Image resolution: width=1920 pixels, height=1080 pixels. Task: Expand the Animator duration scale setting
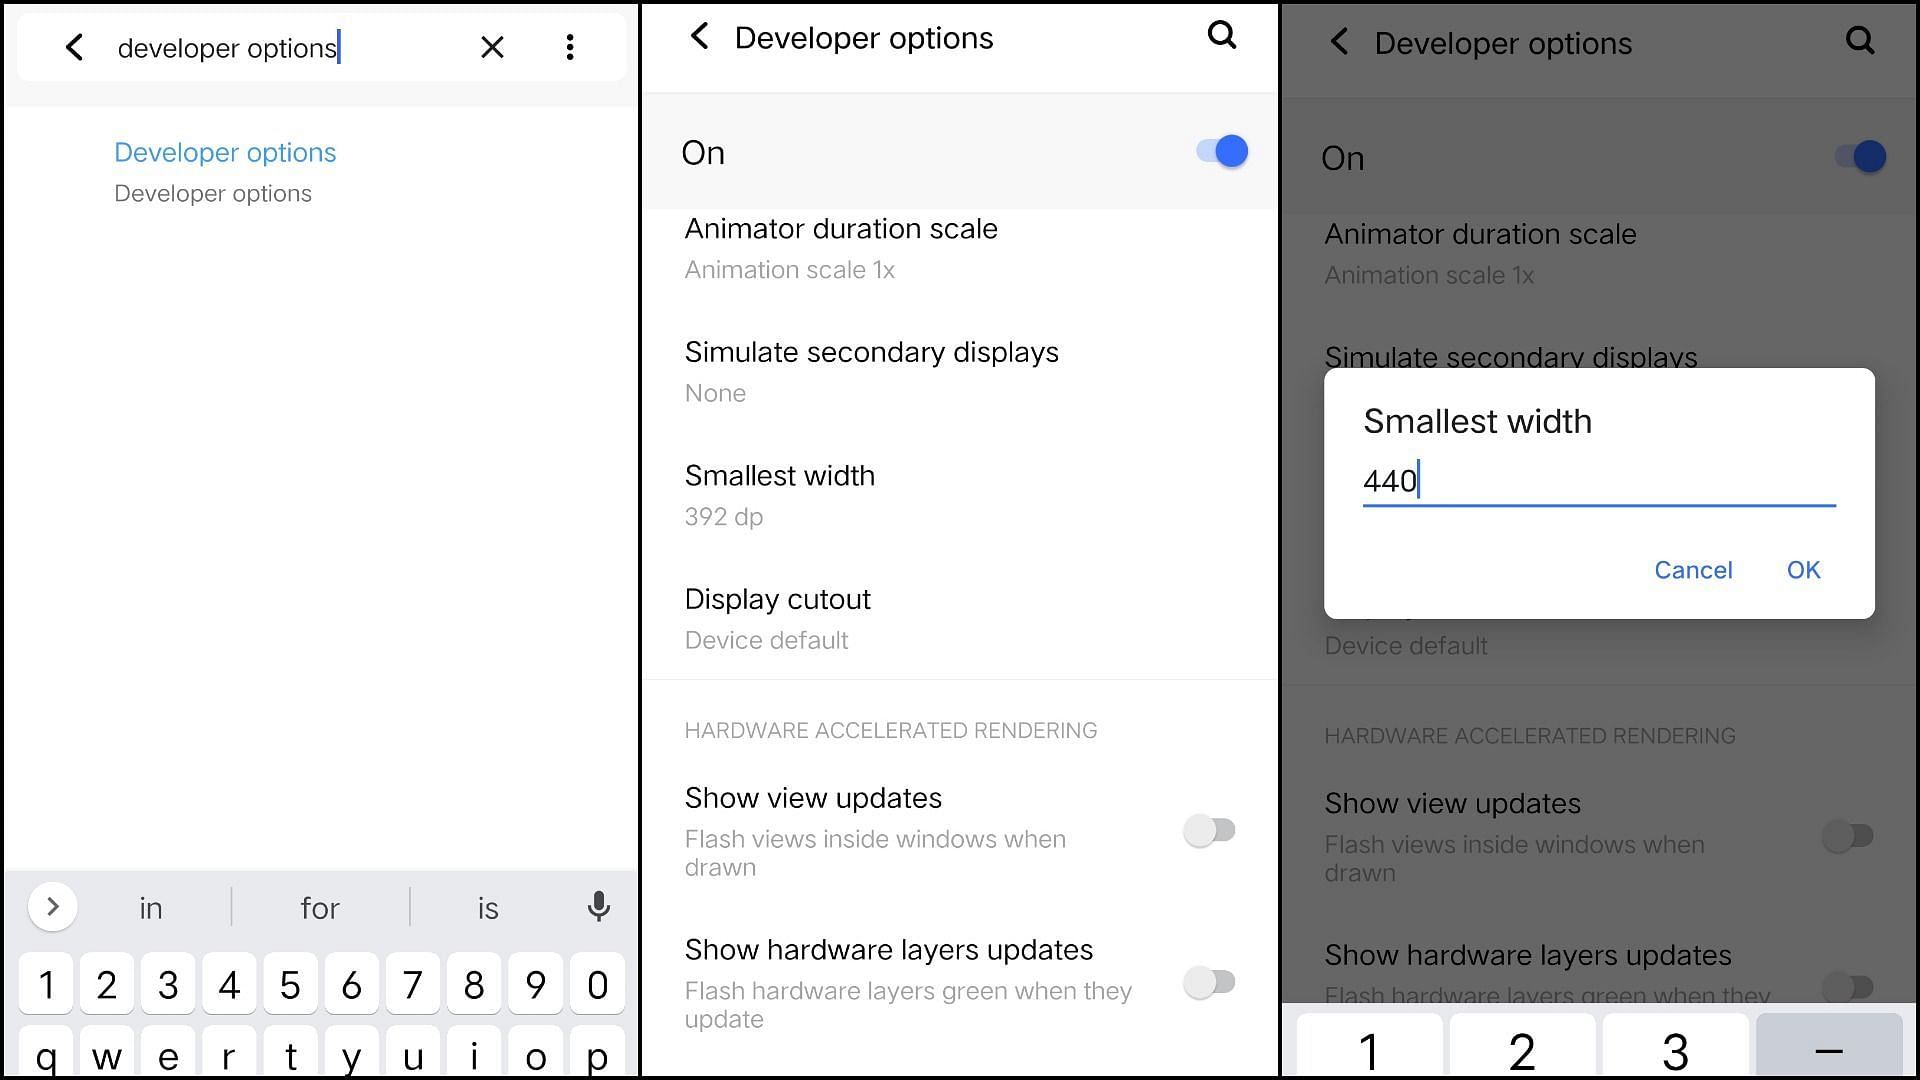coord(839,247)
